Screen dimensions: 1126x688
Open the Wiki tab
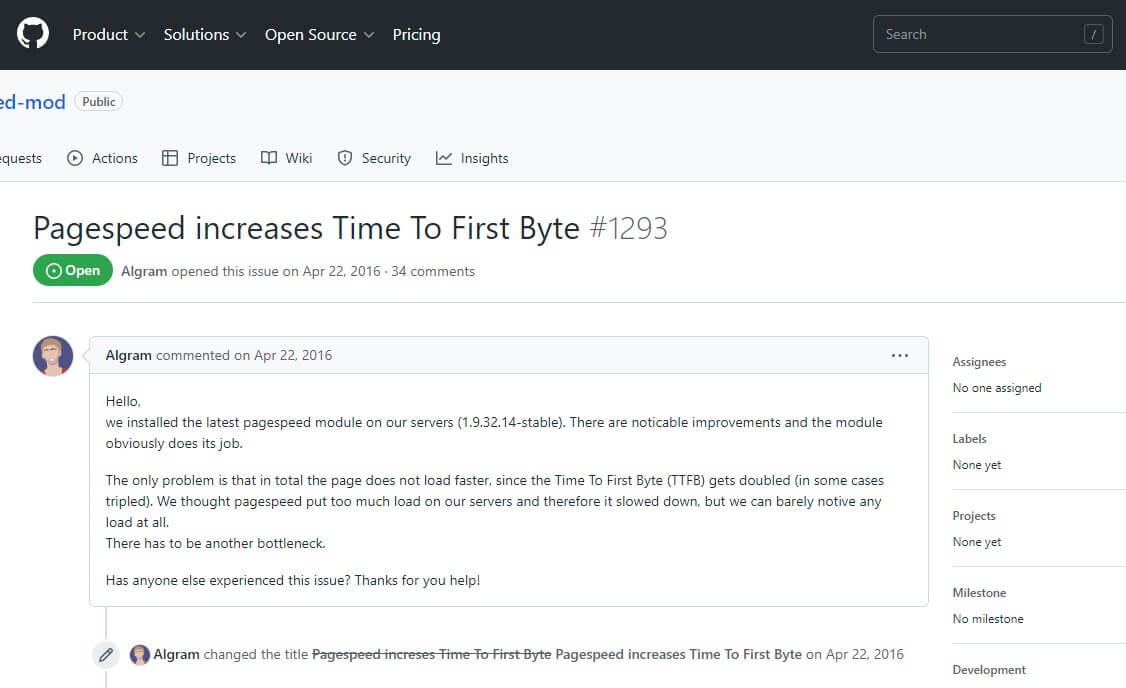click(x=286, y=158)
